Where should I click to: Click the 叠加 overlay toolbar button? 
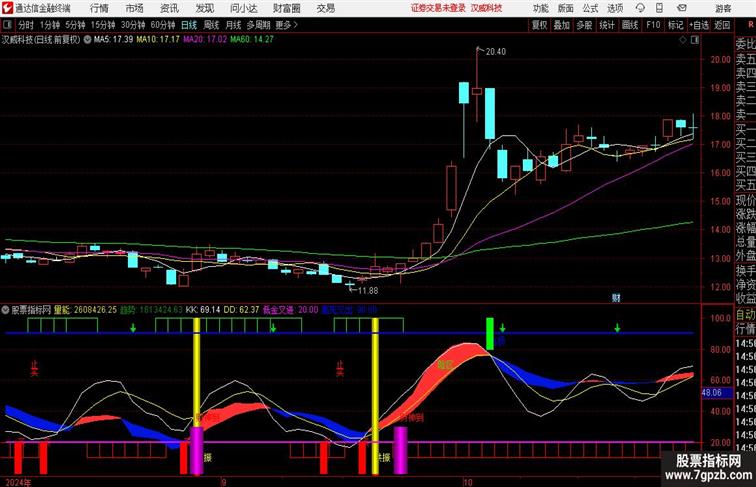[x=562, y=25]
